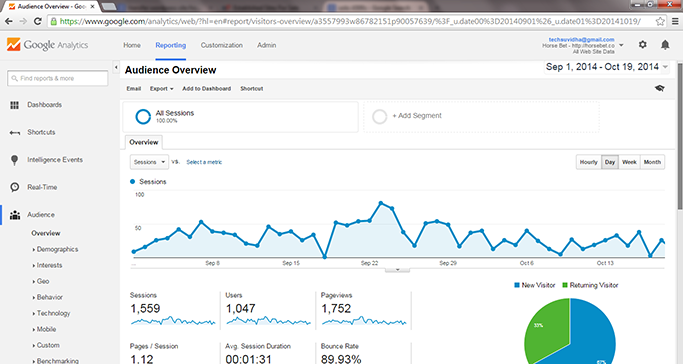683x364 pixels.
Task: Click the Users 1,047 metric sparkline
Action: click(268, 321)
